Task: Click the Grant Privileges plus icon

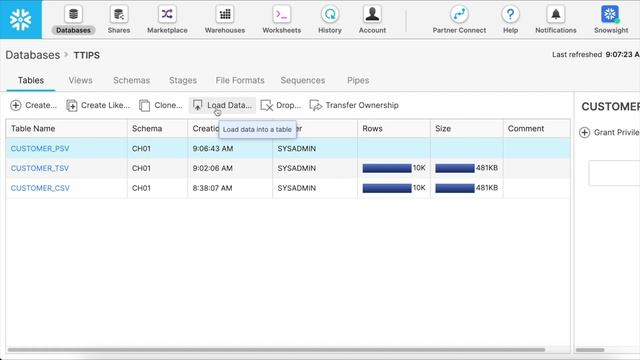Action: [x=584, y=132]
